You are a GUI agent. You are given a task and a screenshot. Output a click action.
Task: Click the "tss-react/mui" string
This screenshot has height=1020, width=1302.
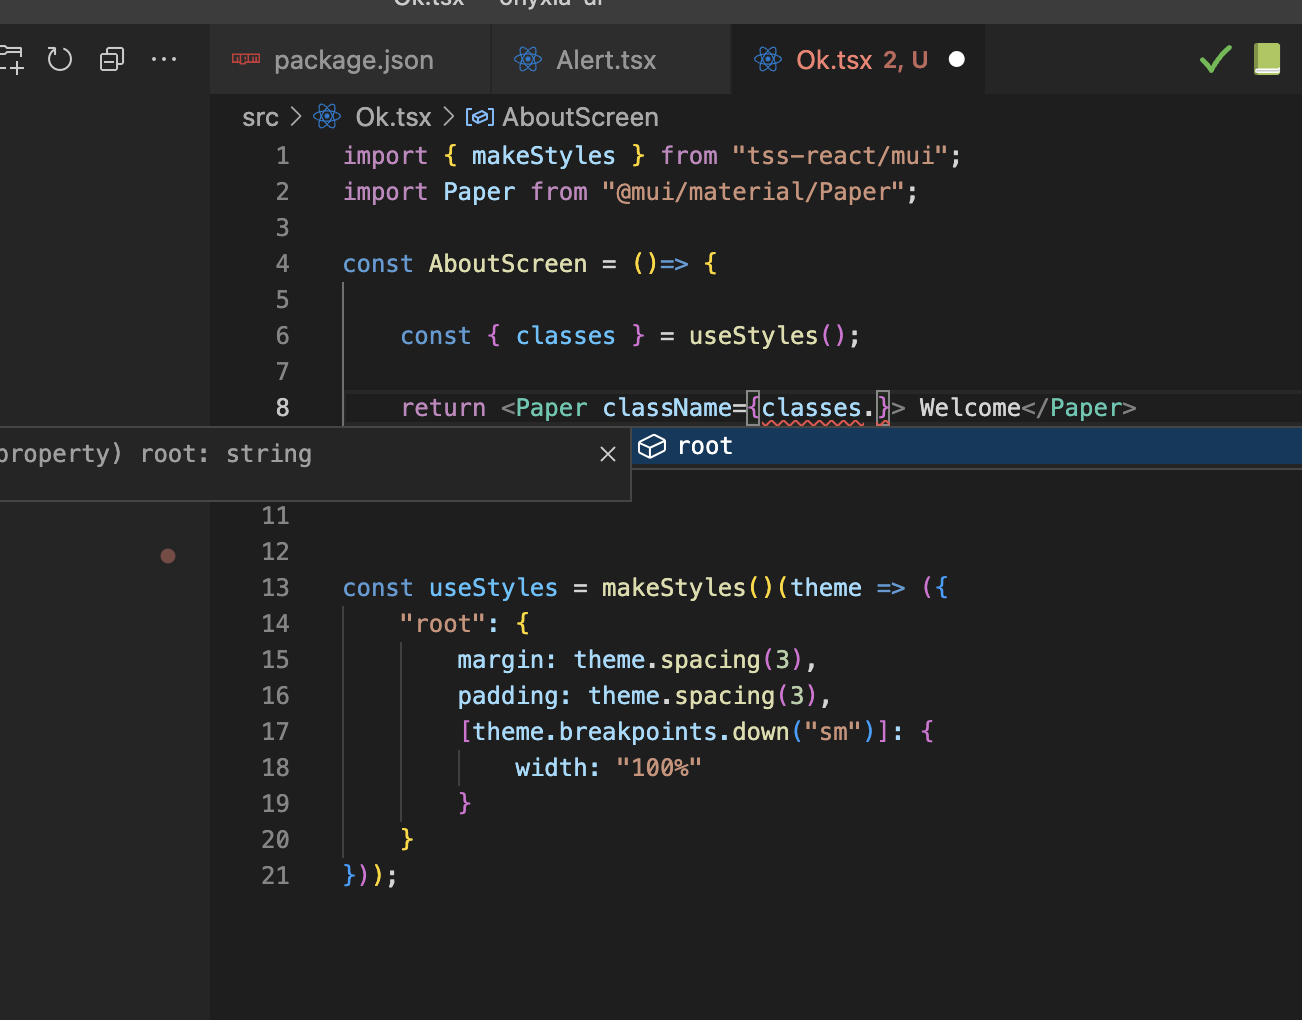[x=838, y=156]
